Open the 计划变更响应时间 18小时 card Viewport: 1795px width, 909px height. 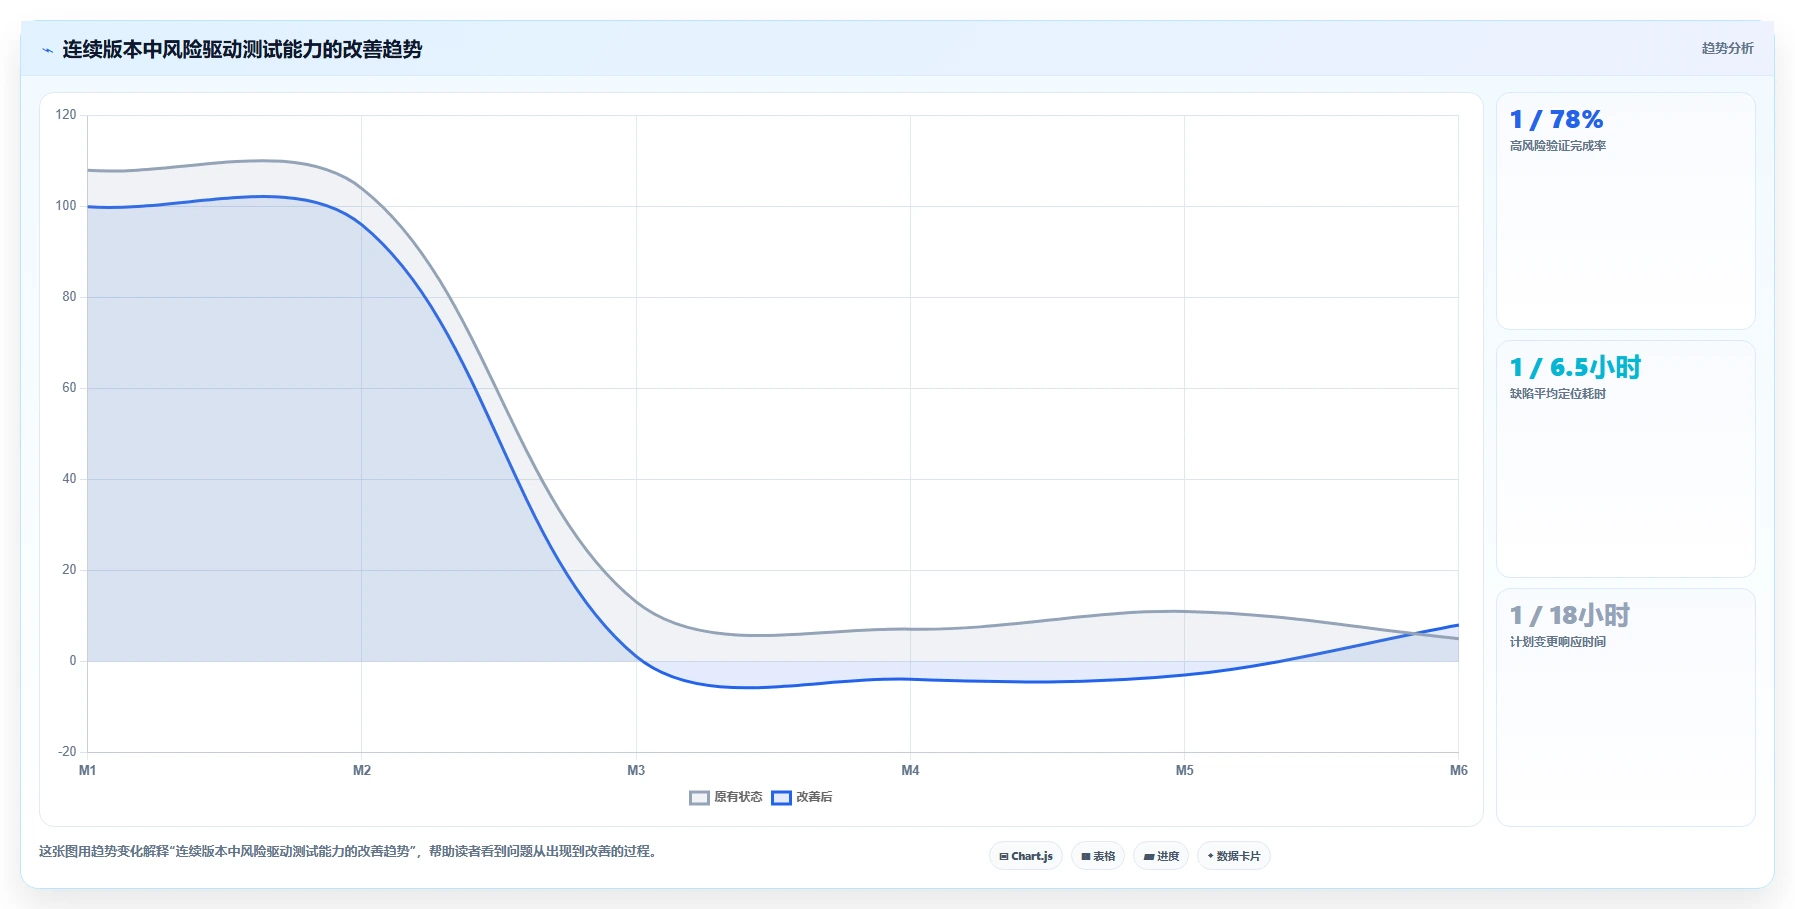click(1626, 707)
